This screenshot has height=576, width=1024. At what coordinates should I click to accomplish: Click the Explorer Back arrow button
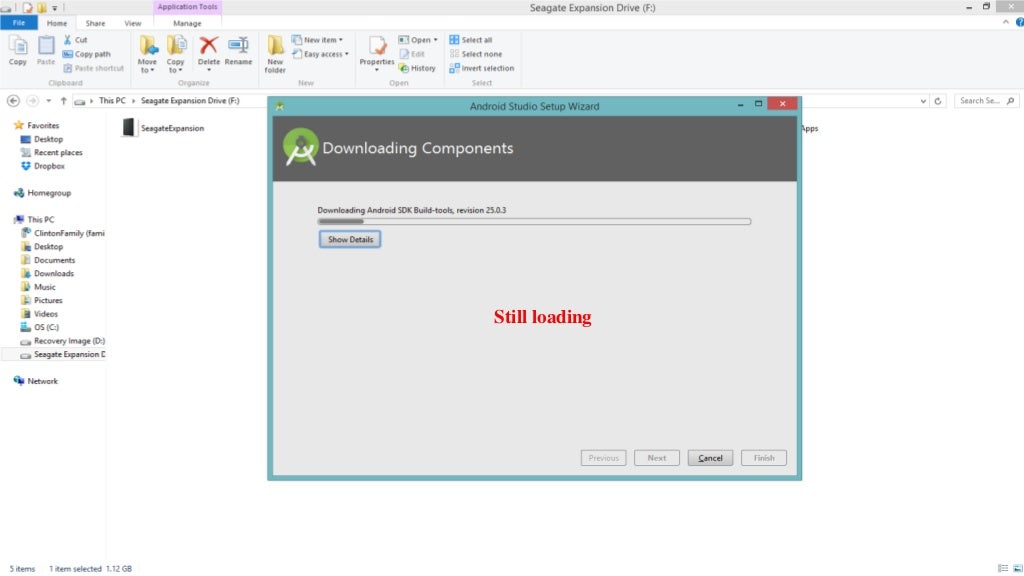click(x=13, y=101)
